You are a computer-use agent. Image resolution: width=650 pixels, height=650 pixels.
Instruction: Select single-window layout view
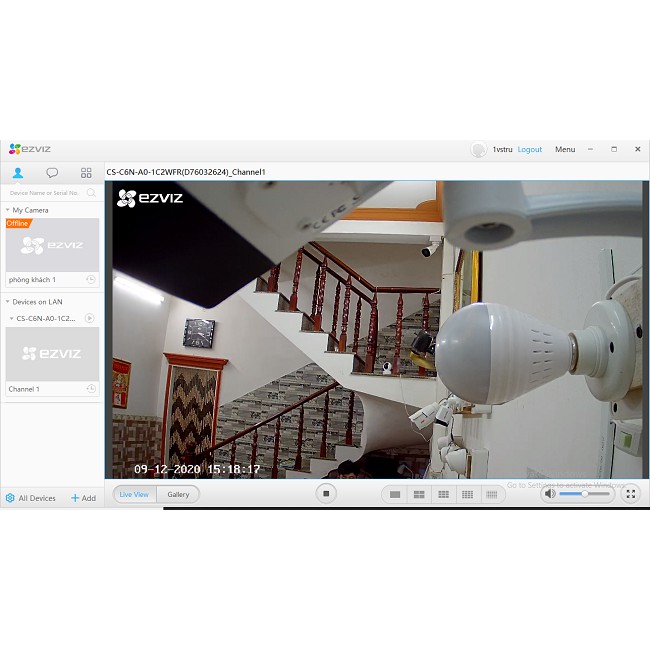[x=395, y=494]
